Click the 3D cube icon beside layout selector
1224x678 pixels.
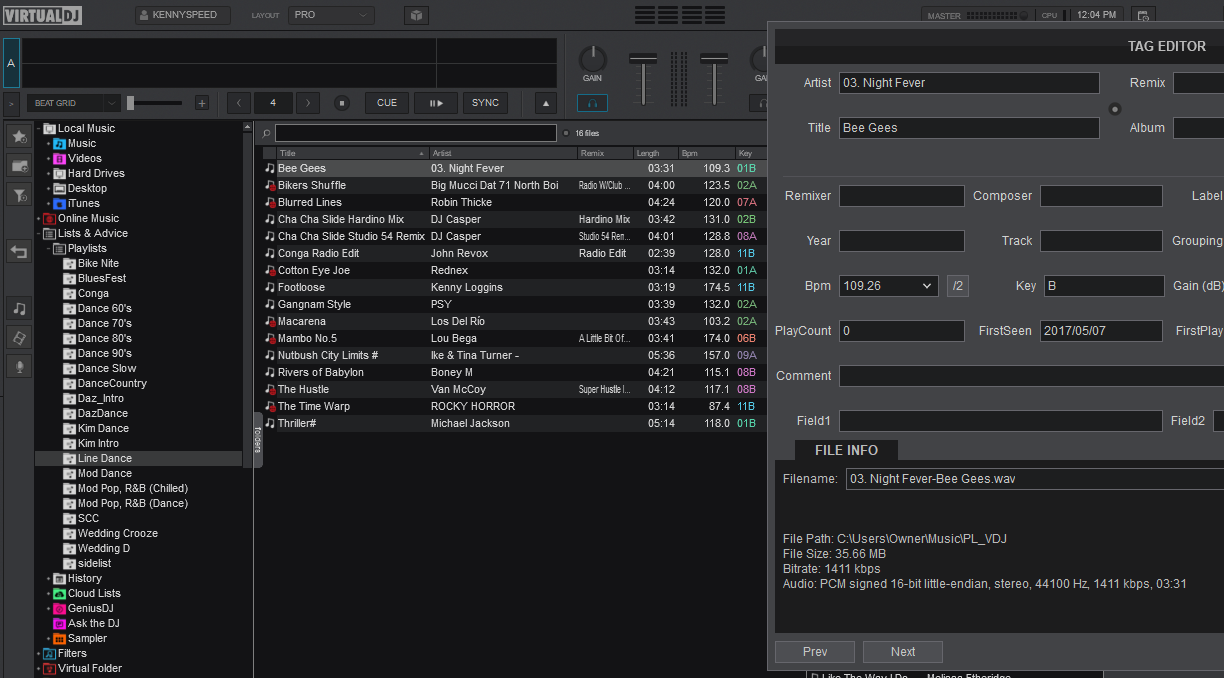pyautogui.click(x=416, y=16)
